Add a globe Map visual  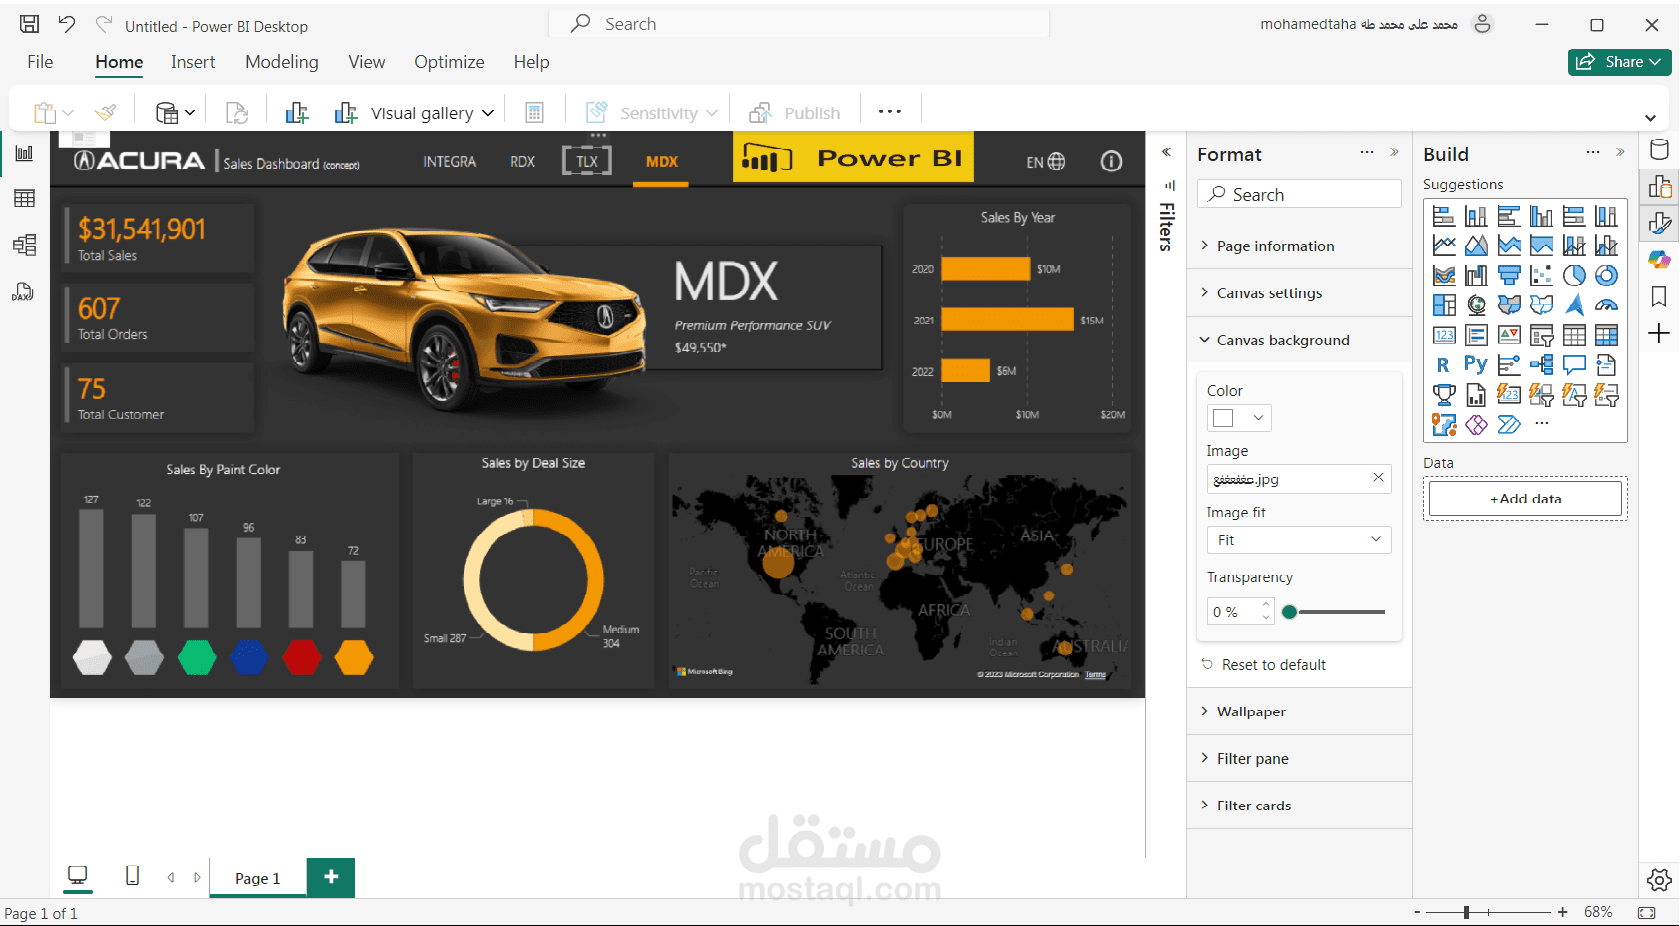coord(1476,305)
